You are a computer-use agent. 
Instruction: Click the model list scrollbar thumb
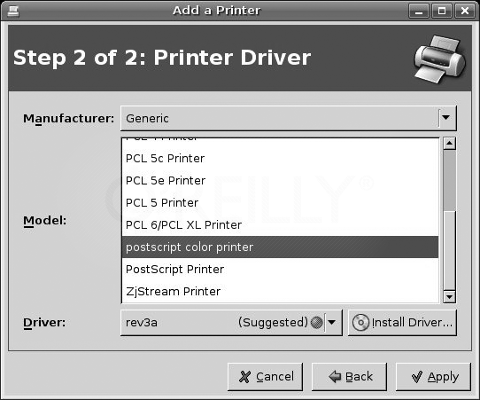[x=450, y=180]
